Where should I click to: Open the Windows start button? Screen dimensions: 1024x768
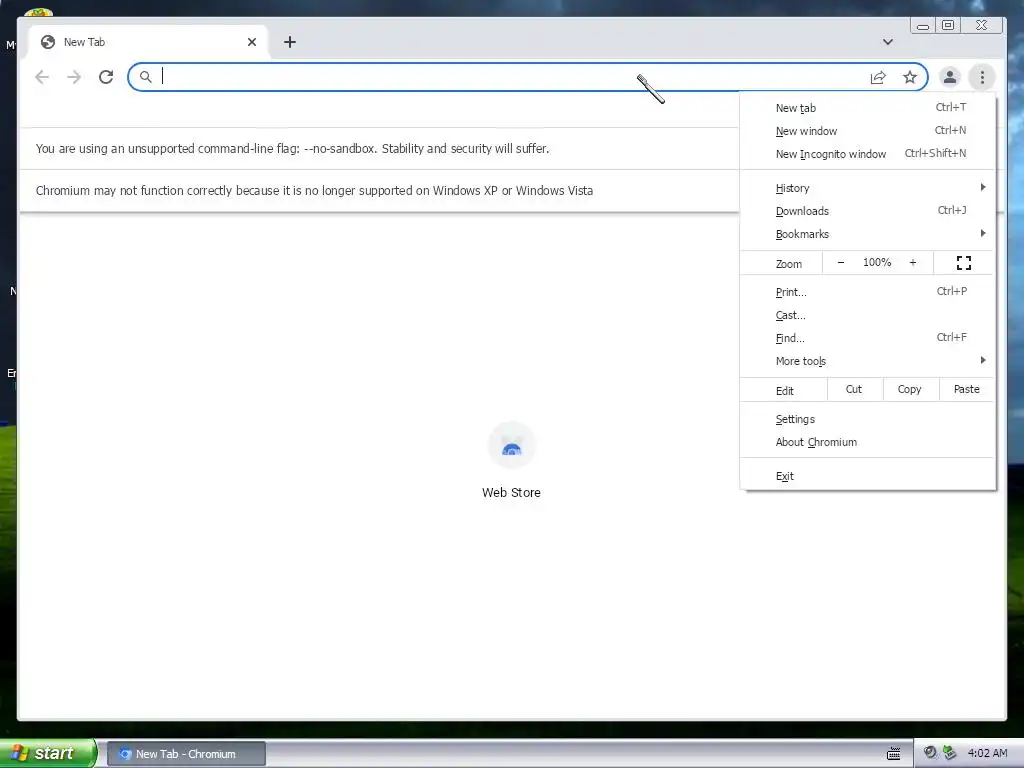coord(48,753)
